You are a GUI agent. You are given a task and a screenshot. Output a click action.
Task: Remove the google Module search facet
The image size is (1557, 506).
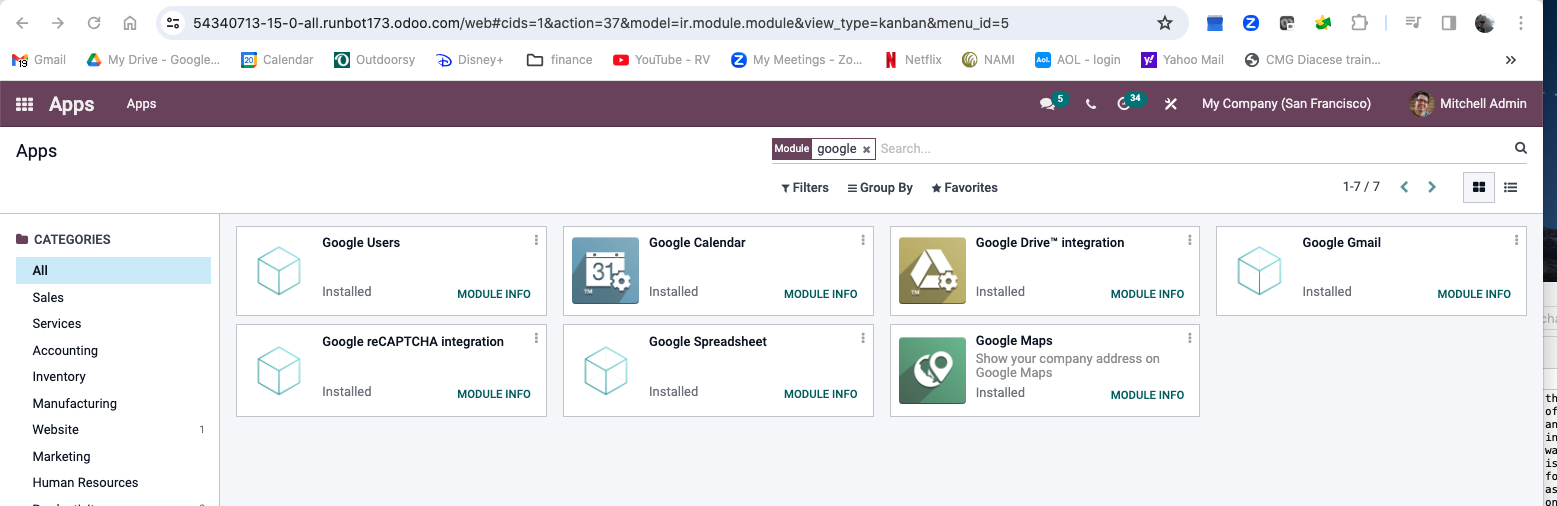coord(866,149)
